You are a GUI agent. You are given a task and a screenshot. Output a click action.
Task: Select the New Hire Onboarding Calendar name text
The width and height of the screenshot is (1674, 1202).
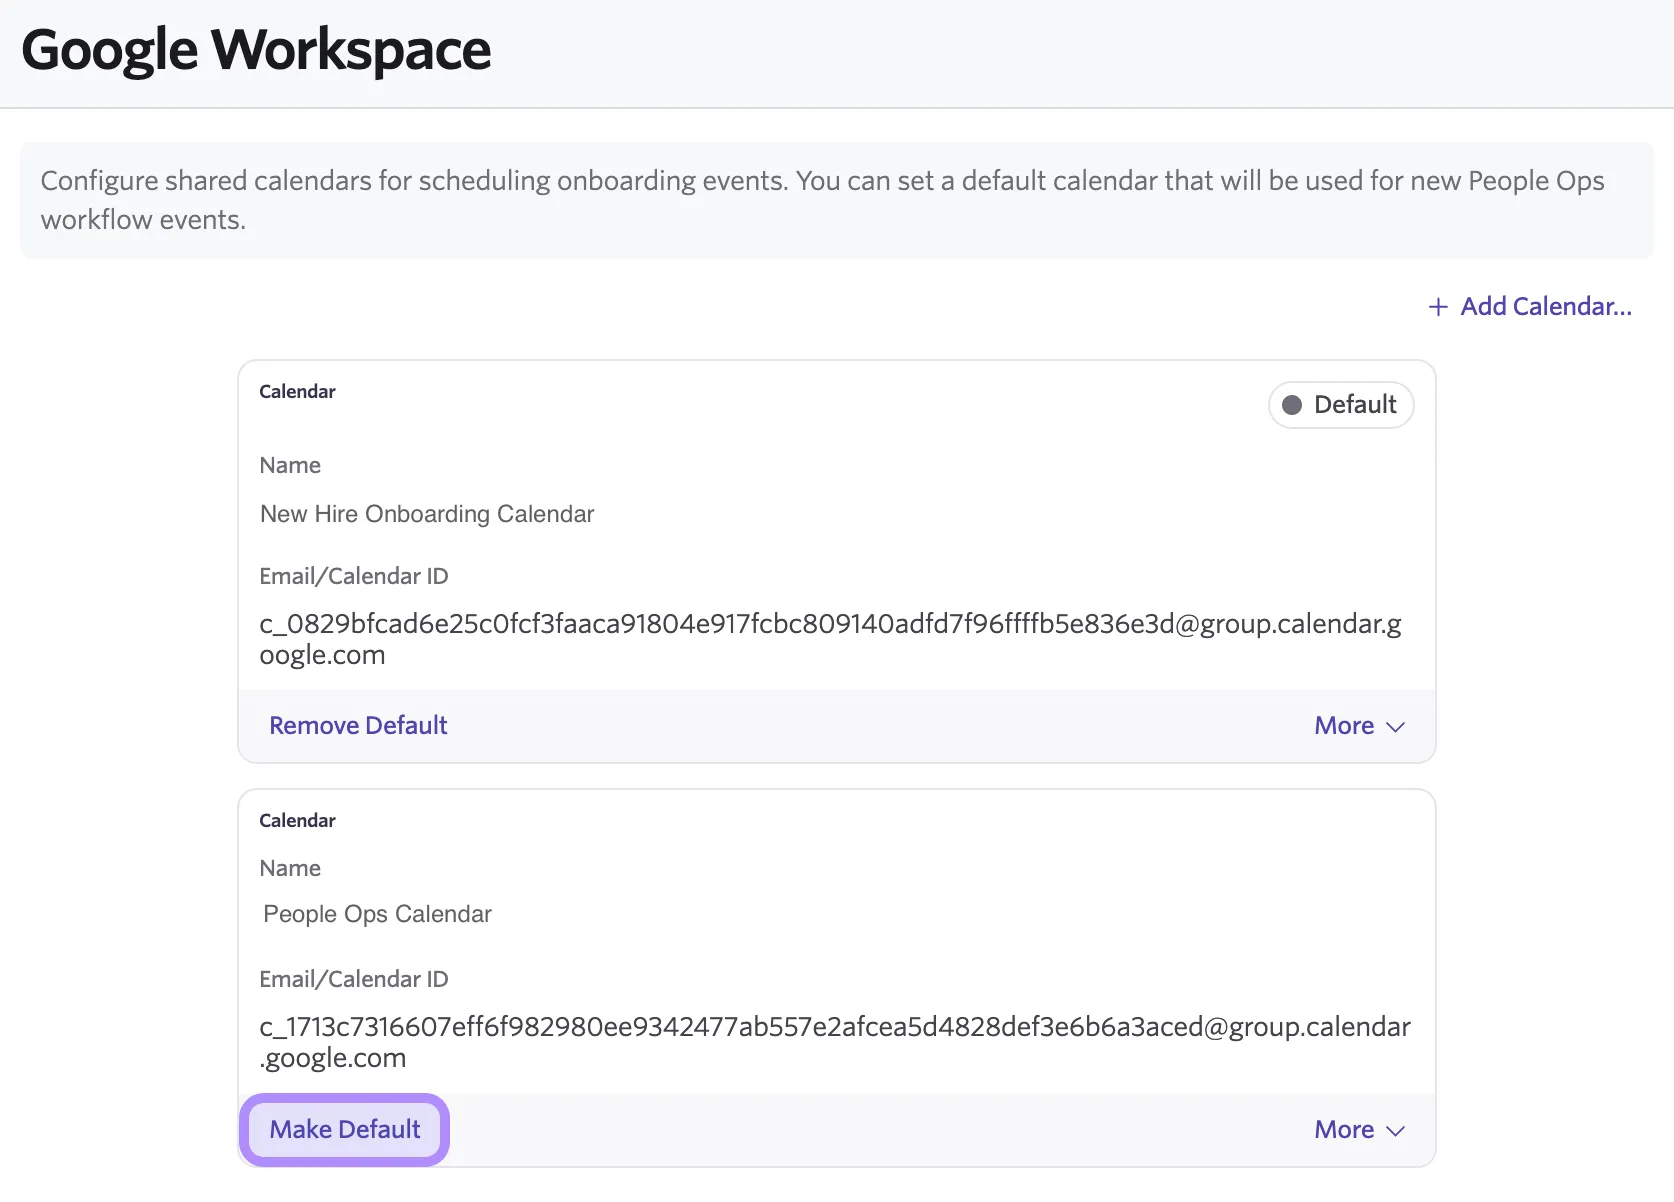click(x=427, y=514)
